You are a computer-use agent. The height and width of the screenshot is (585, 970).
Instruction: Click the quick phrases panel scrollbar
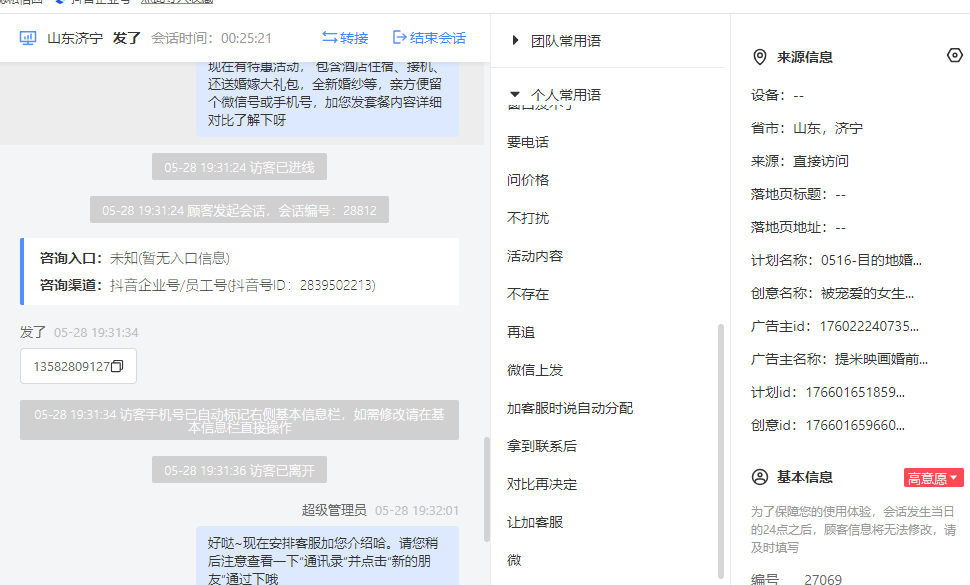(721, 450)
